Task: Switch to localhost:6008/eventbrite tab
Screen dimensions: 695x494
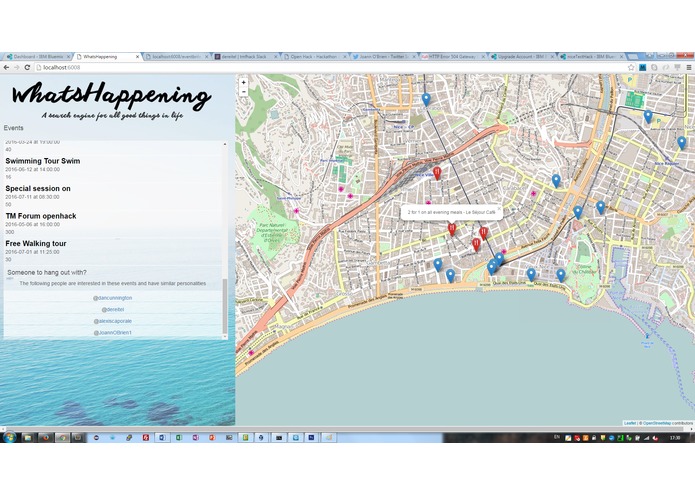Action: (176, 57)
